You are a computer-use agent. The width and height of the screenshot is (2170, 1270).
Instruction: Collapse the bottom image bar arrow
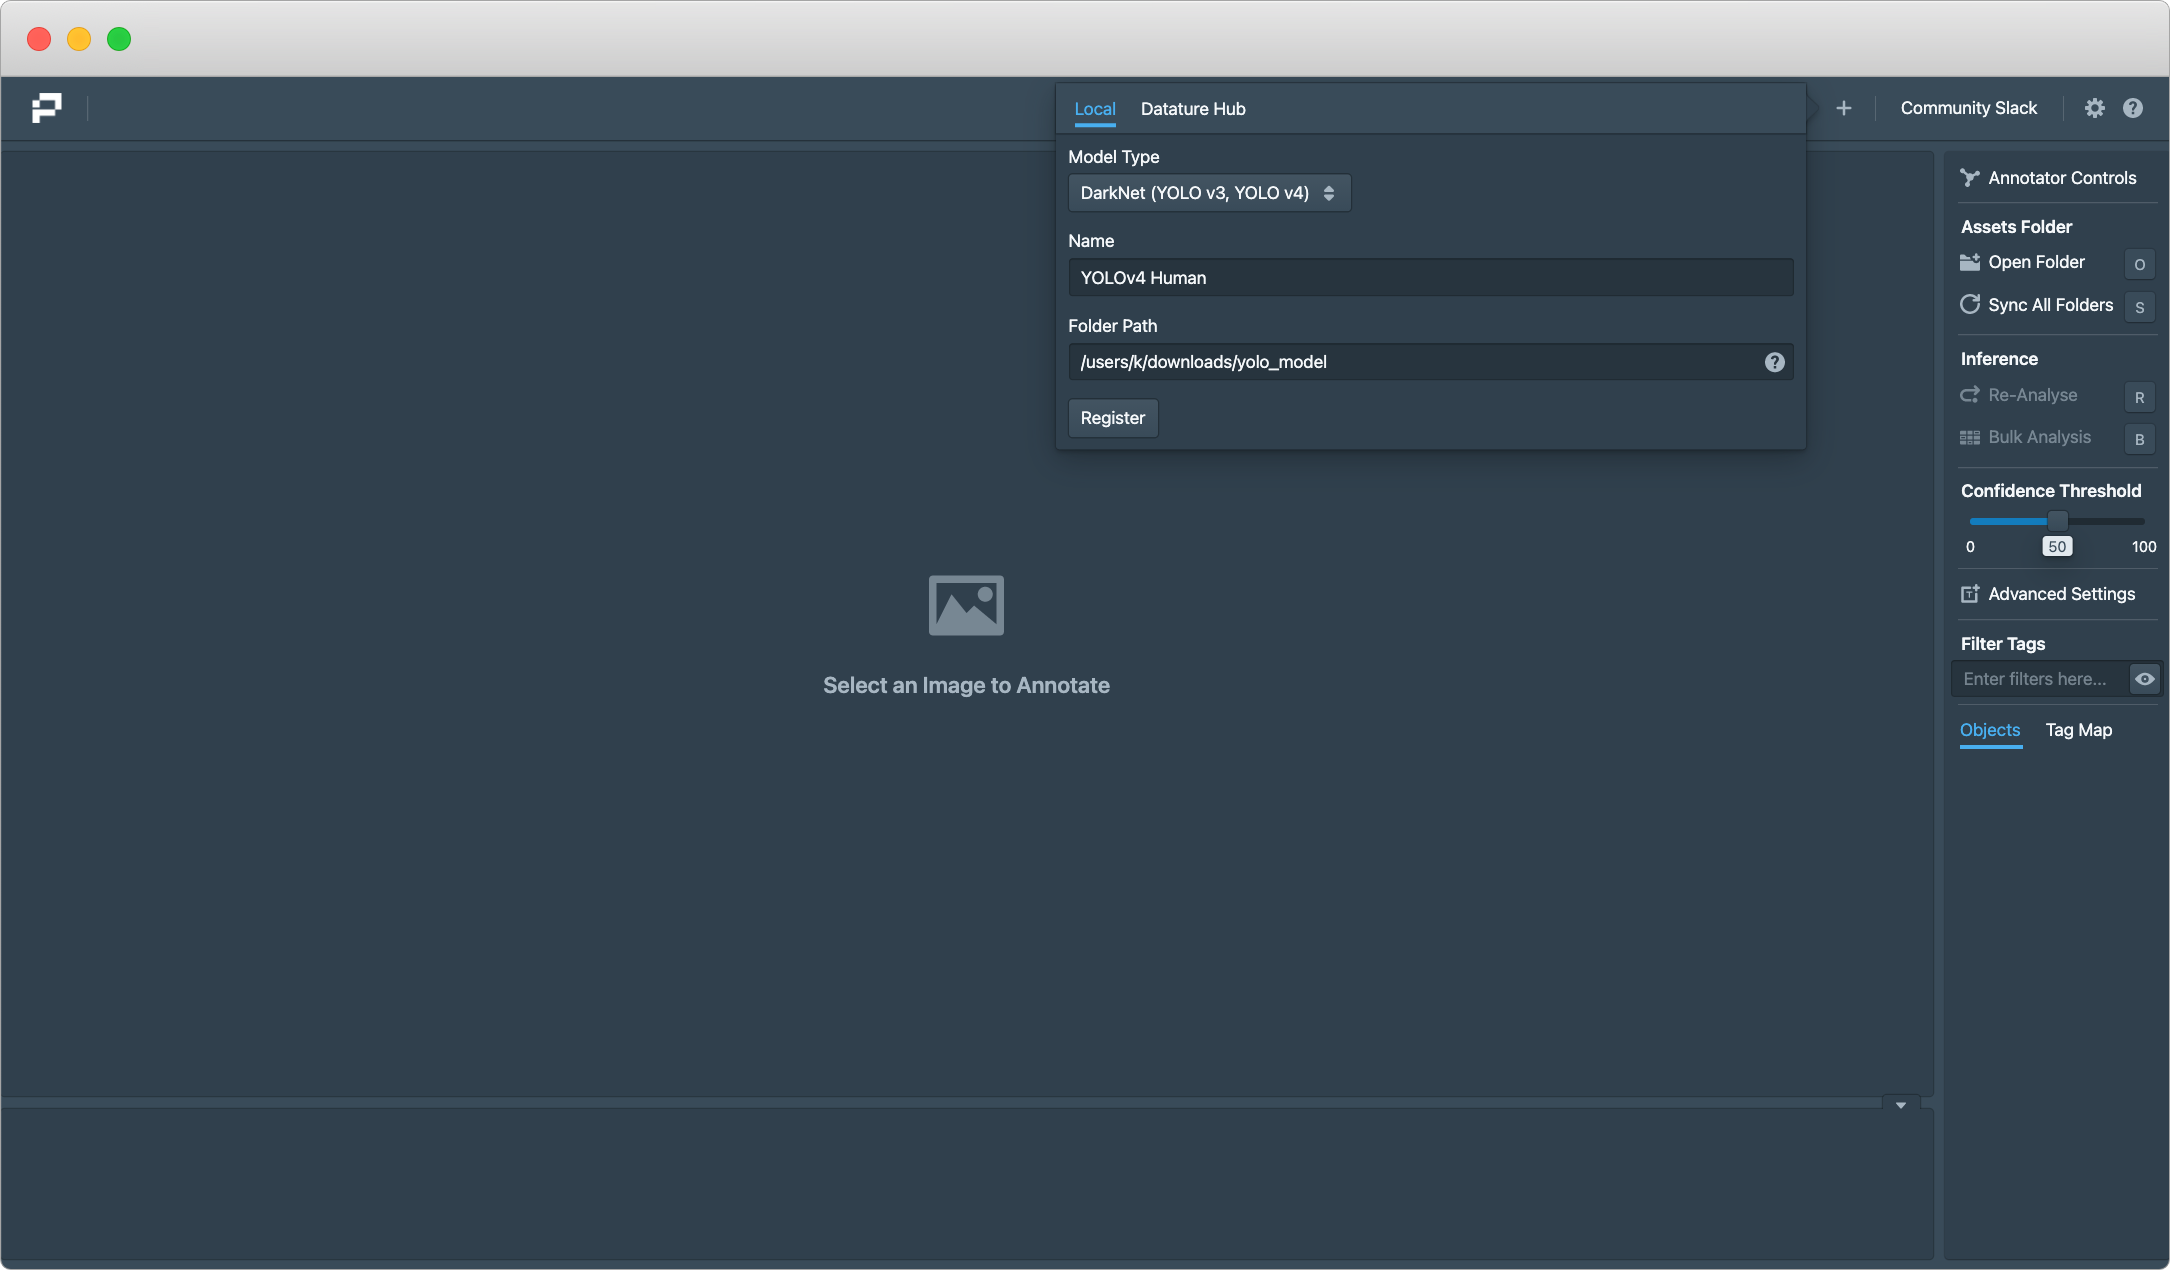1900,1105
